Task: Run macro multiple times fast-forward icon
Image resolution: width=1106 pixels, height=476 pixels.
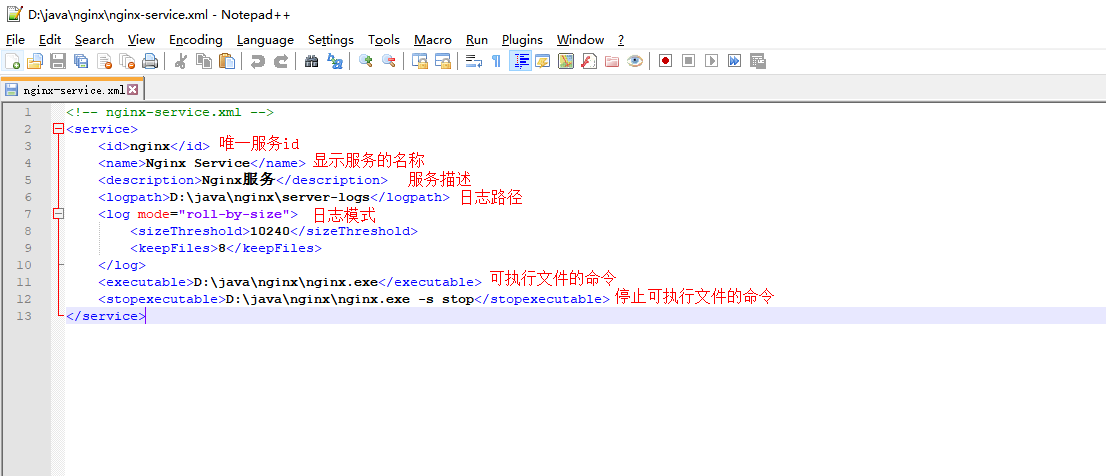Action: pos(734,61)
